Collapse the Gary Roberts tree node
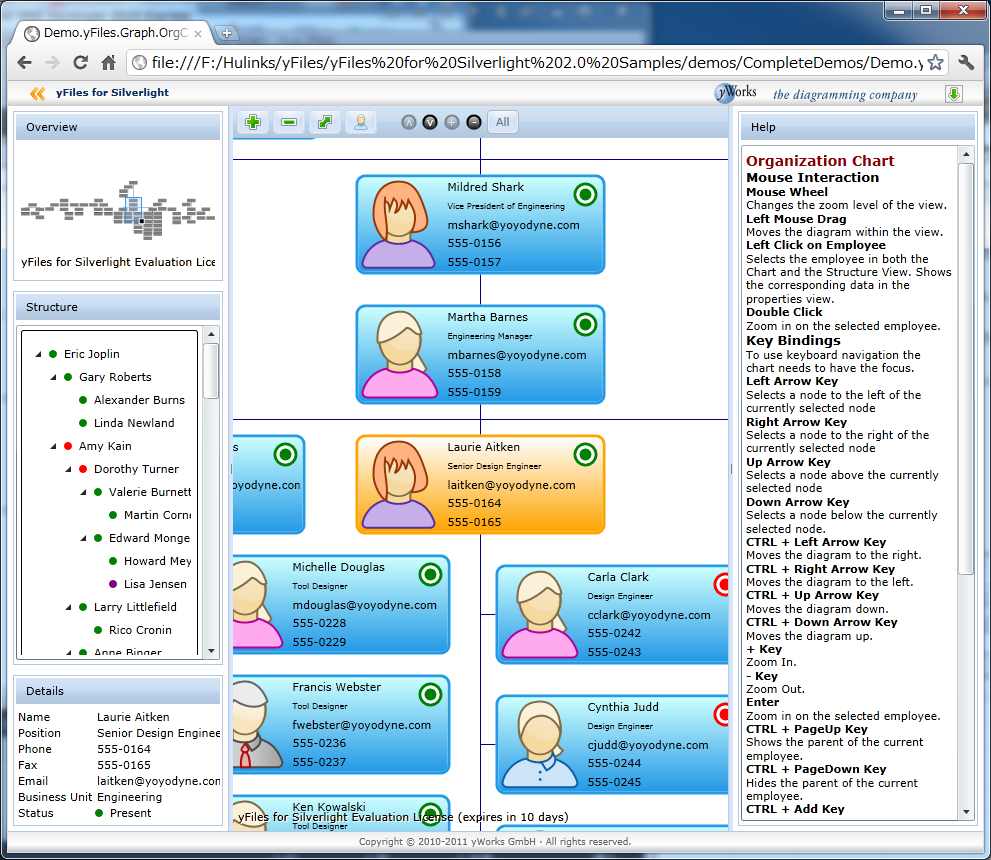 [x=53, y=377]
